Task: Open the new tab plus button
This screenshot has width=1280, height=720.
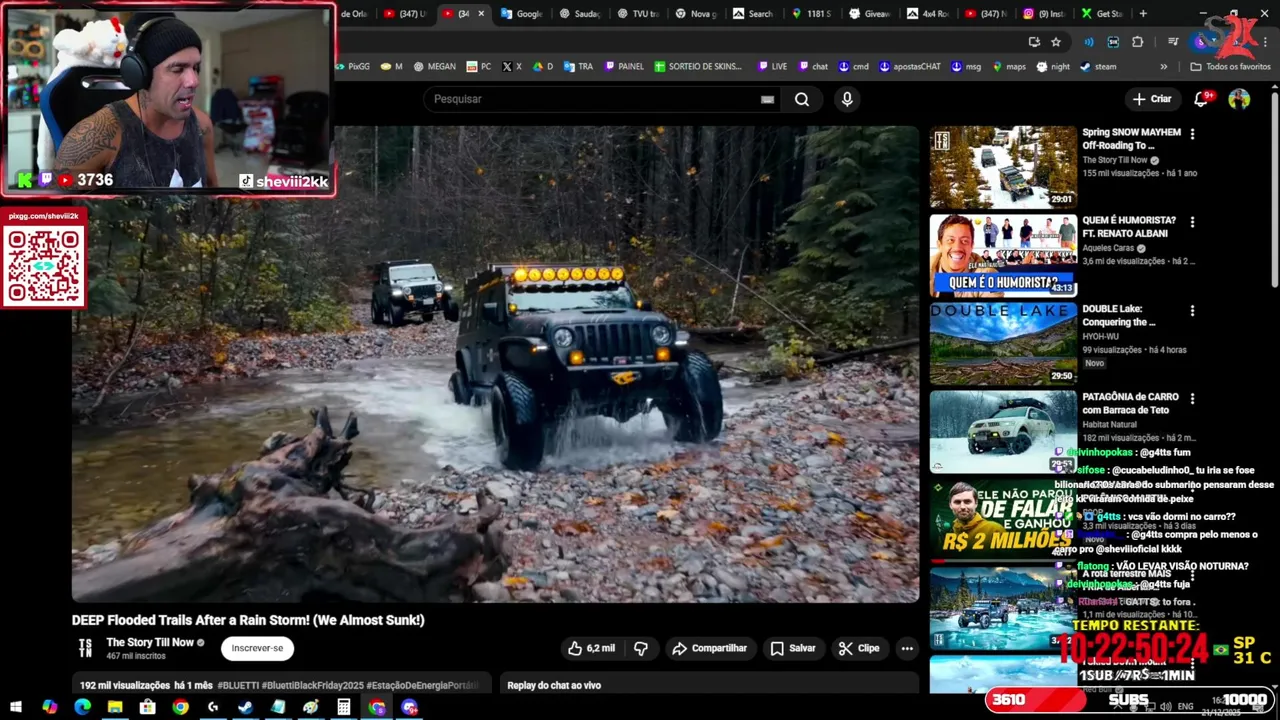Action: pos(1143,14)
